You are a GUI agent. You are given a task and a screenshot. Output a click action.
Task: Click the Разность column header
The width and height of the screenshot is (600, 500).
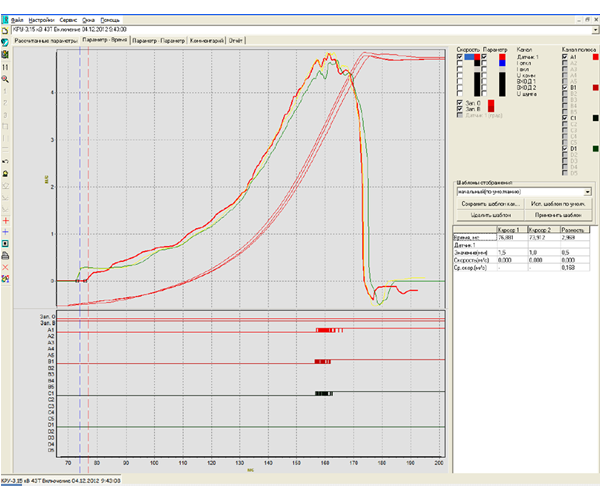(574, 230)
